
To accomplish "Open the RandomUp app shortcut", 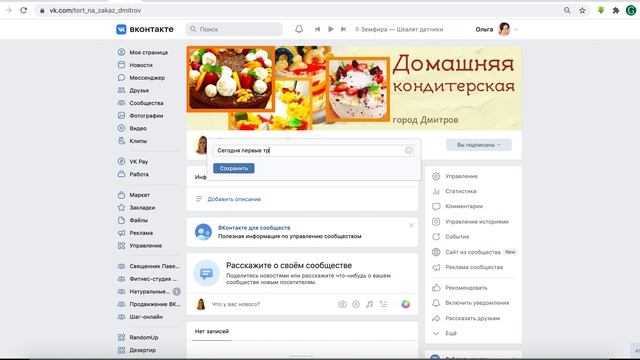I will (144, 337).
